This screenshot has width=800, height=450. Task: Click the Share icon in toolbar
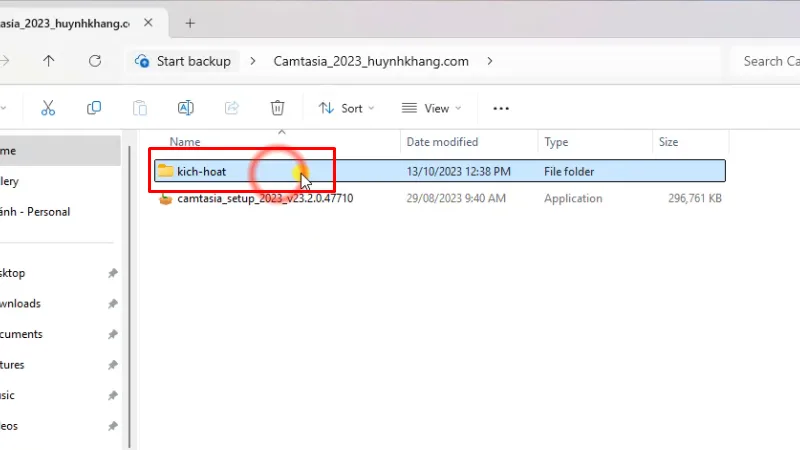[x=232, y=108]
